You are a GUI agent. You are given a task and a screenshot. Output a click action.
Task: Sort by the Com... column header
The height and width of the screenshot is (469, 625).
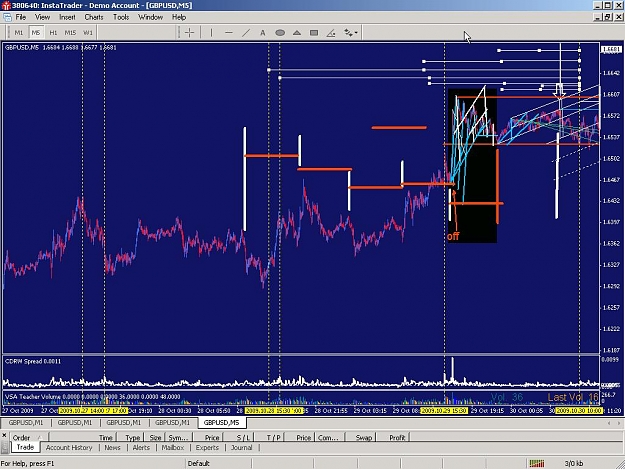(x=330, y=437)
